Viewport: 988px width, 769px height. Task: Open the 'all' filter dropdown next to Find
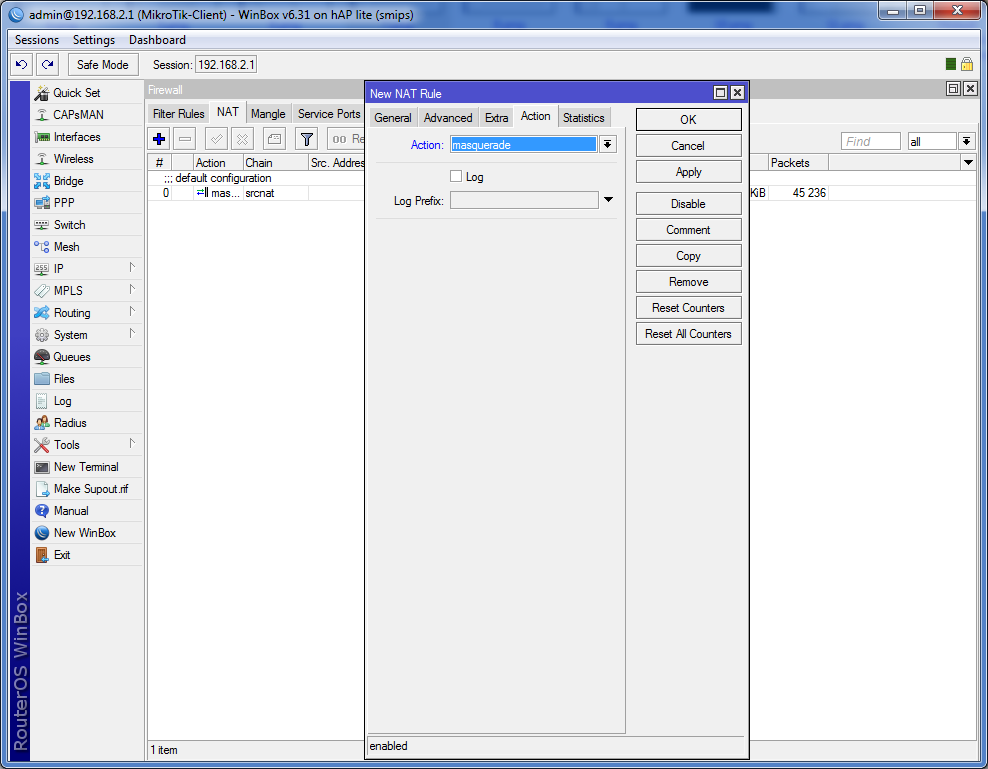[966, 141]
